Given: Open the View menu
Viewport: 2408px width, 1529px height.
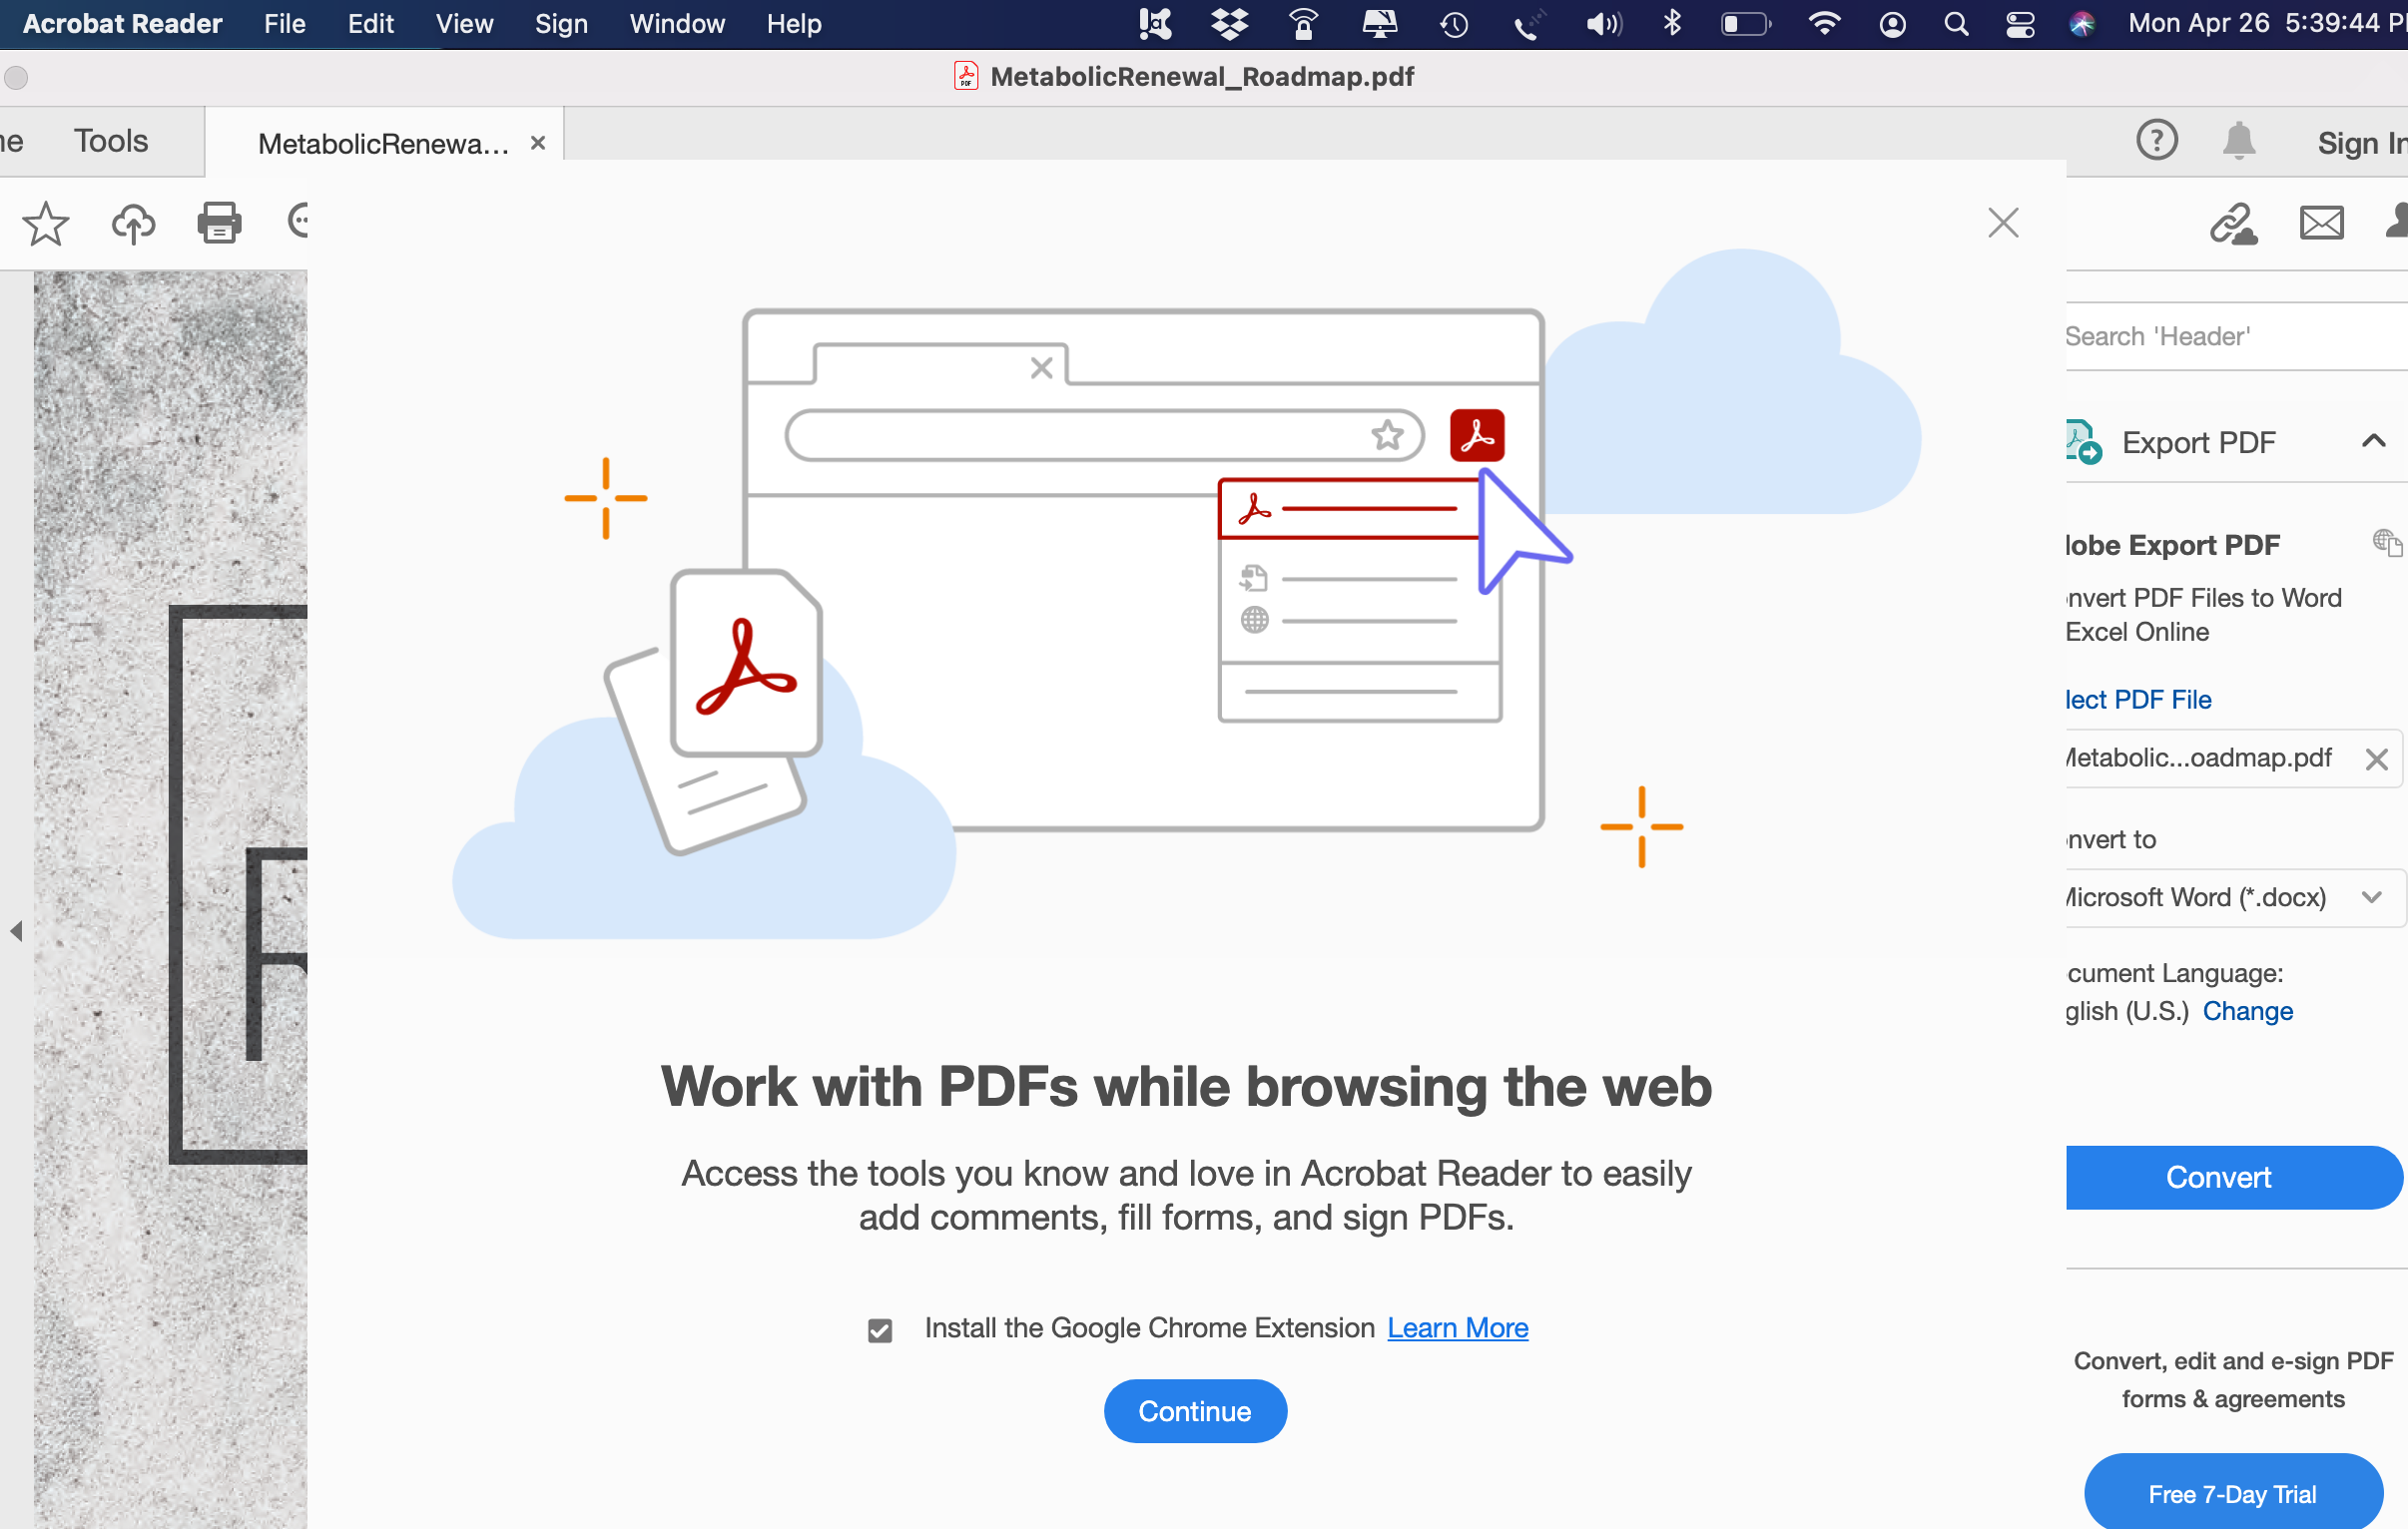Looking at the screenshot, I should tap(464, 24).
